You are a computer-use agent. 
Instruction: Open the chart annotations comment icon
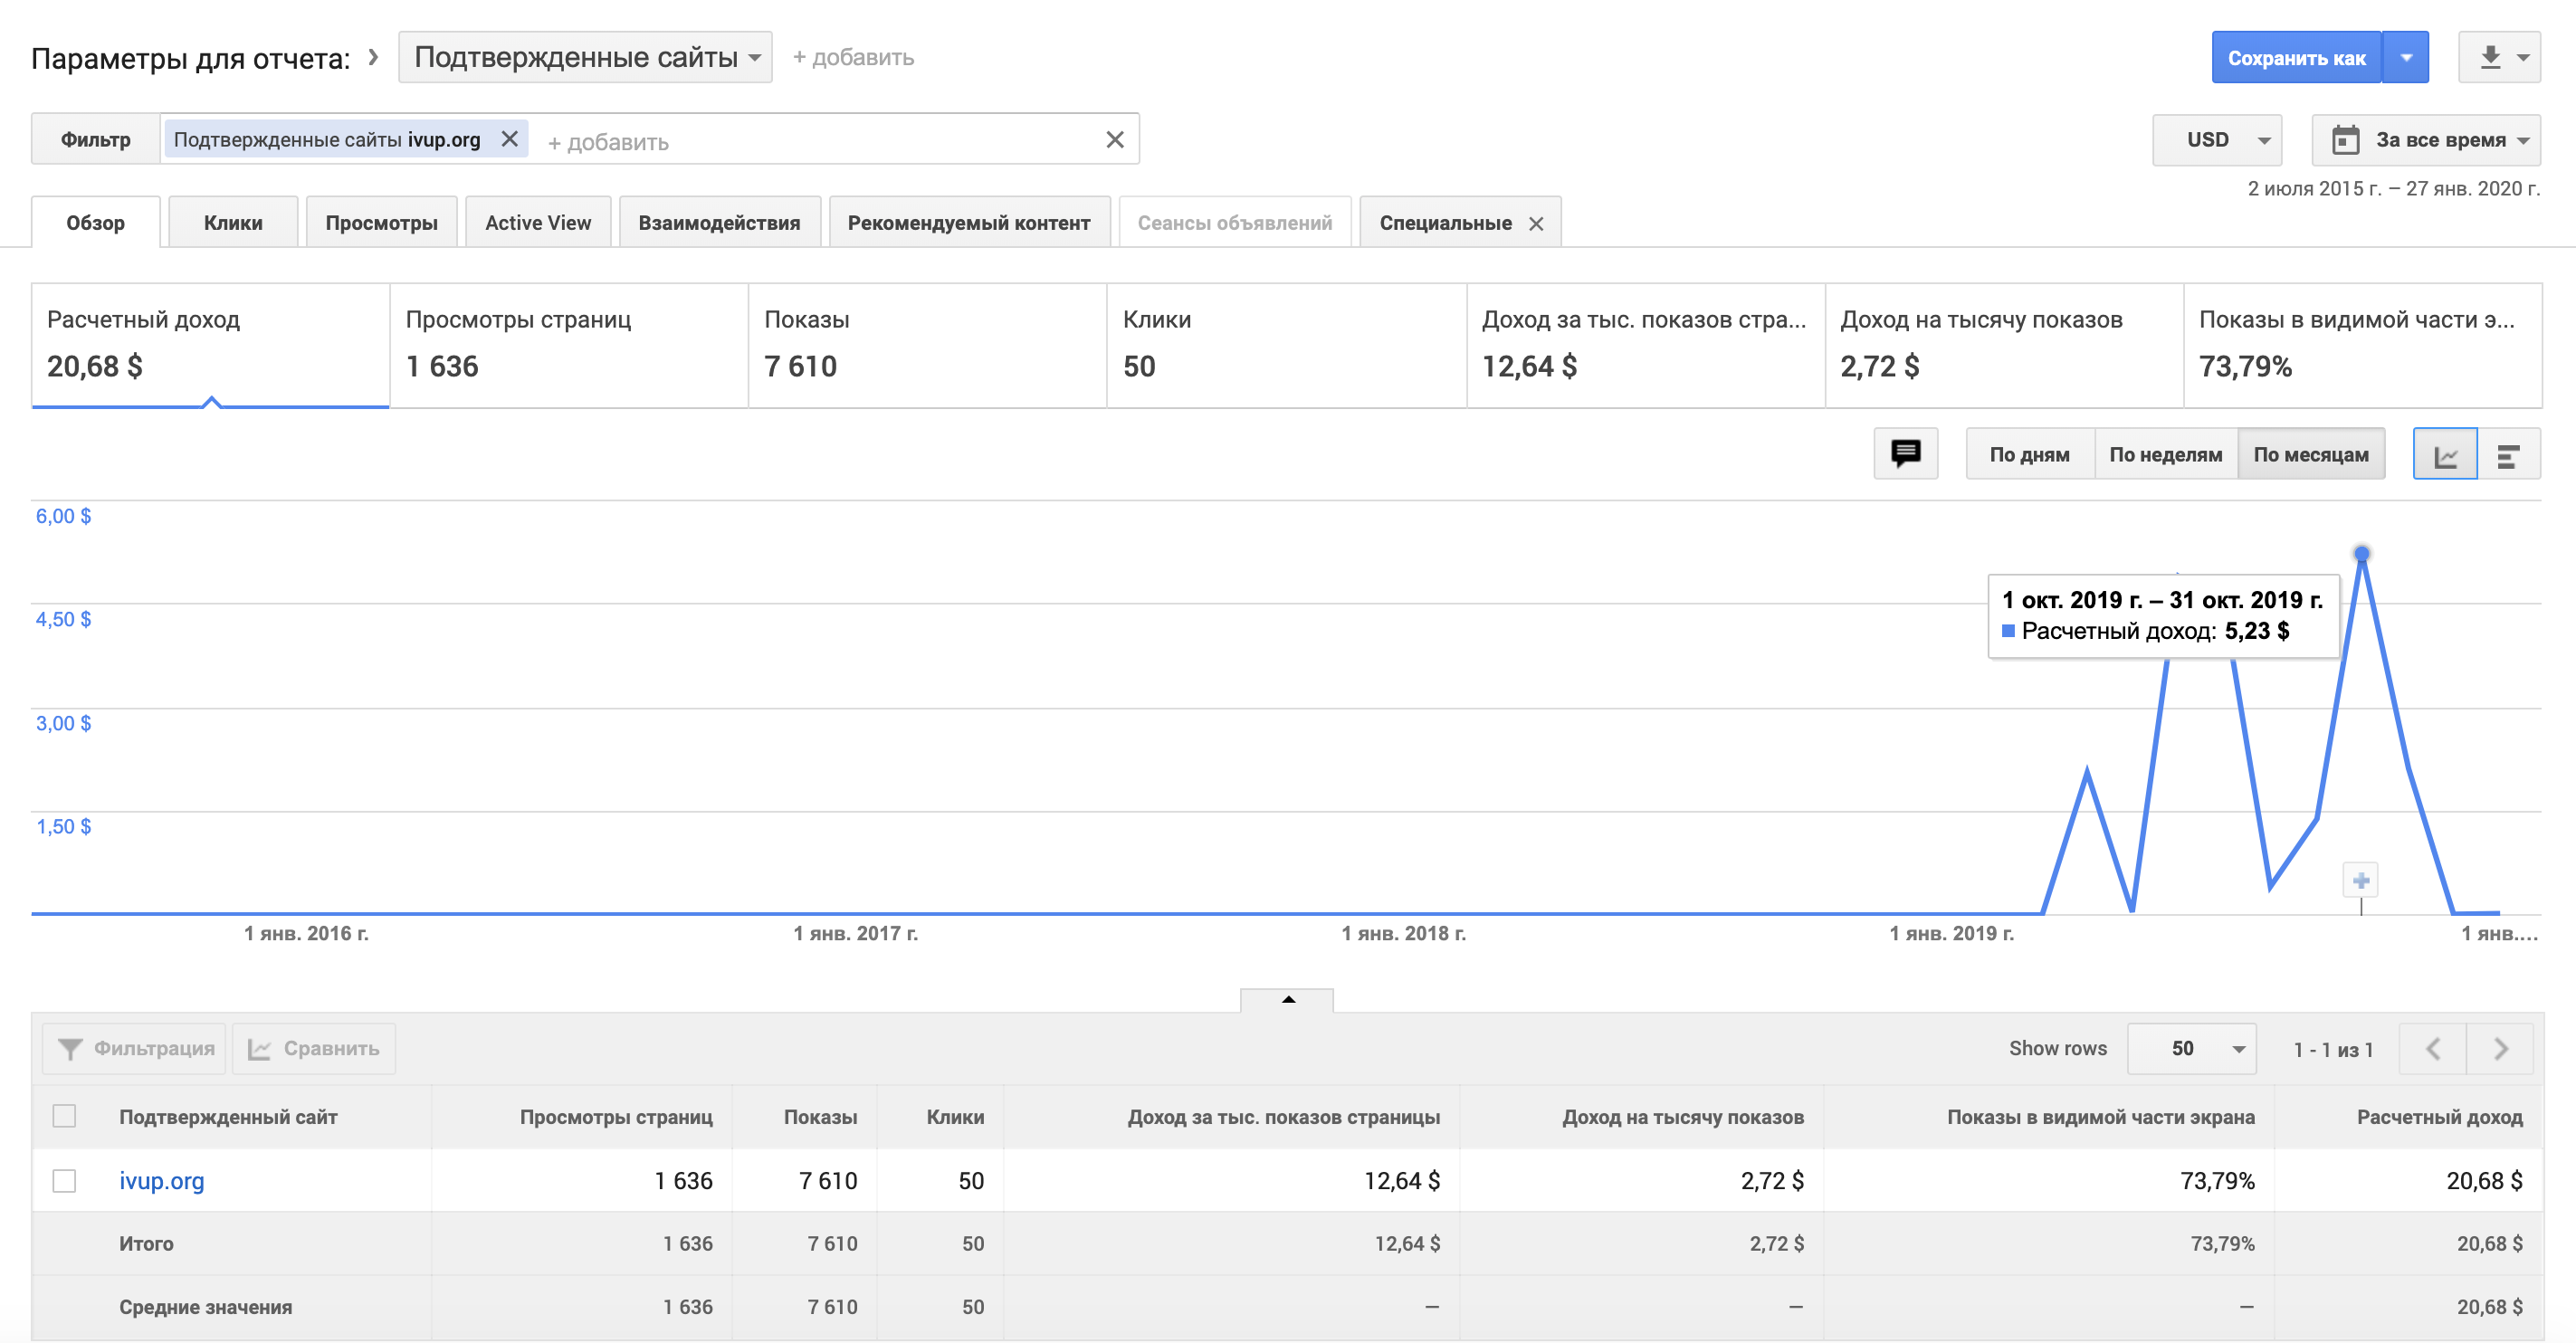coord(1905,454)
